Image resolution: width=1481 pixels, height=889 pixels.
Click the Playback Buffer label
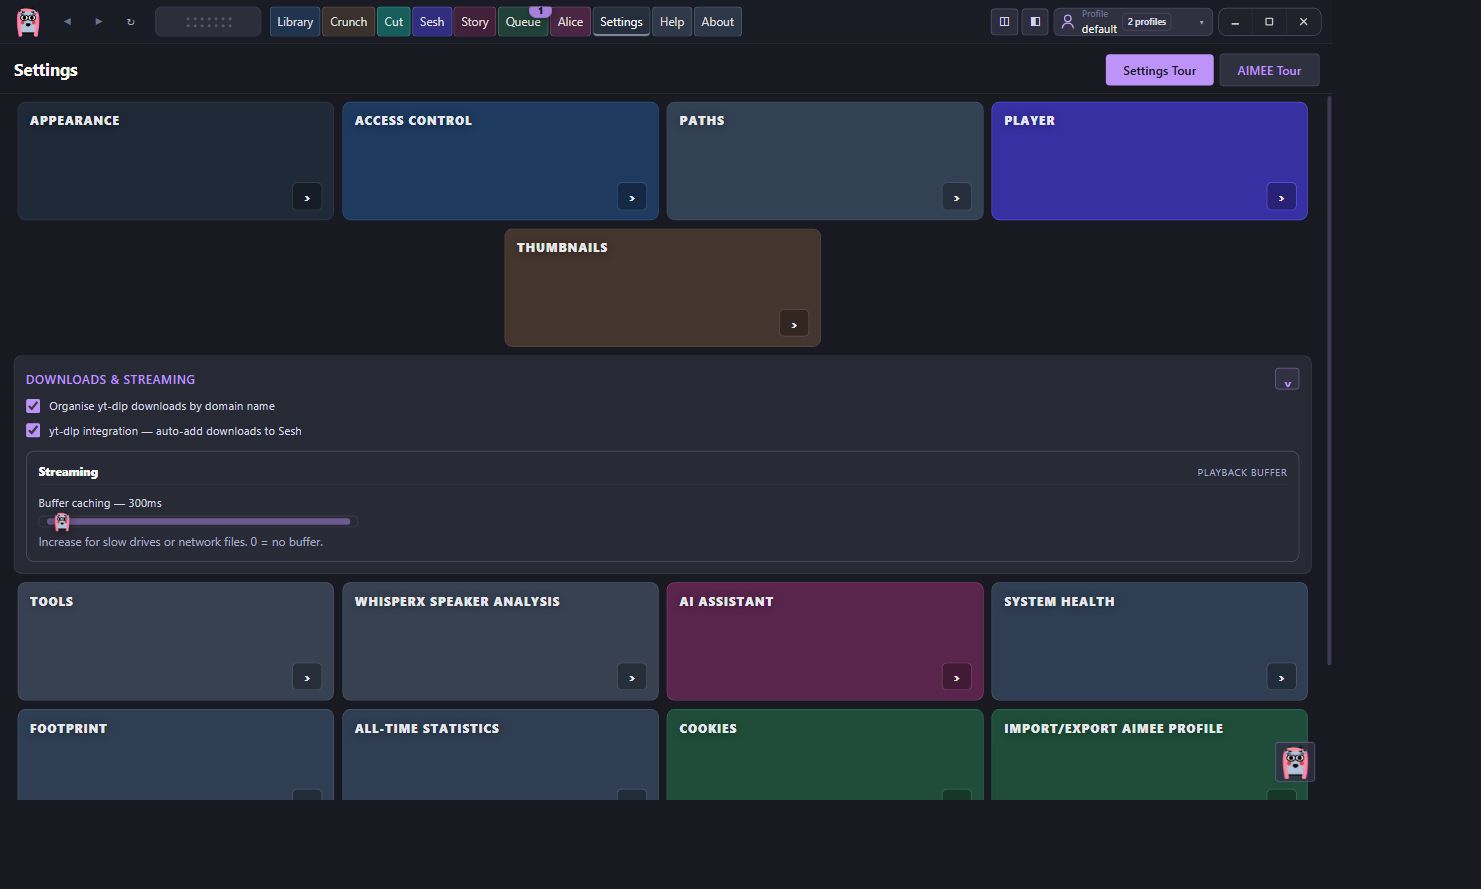1242,472
